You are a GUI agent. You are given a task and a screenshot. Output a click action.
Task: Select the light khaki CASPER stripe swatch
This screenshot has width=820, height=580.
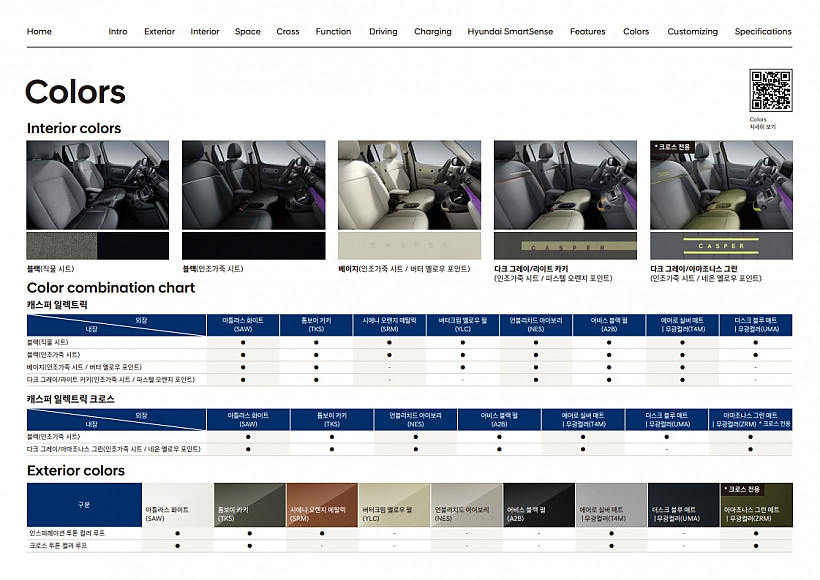[x=565, y=246]
